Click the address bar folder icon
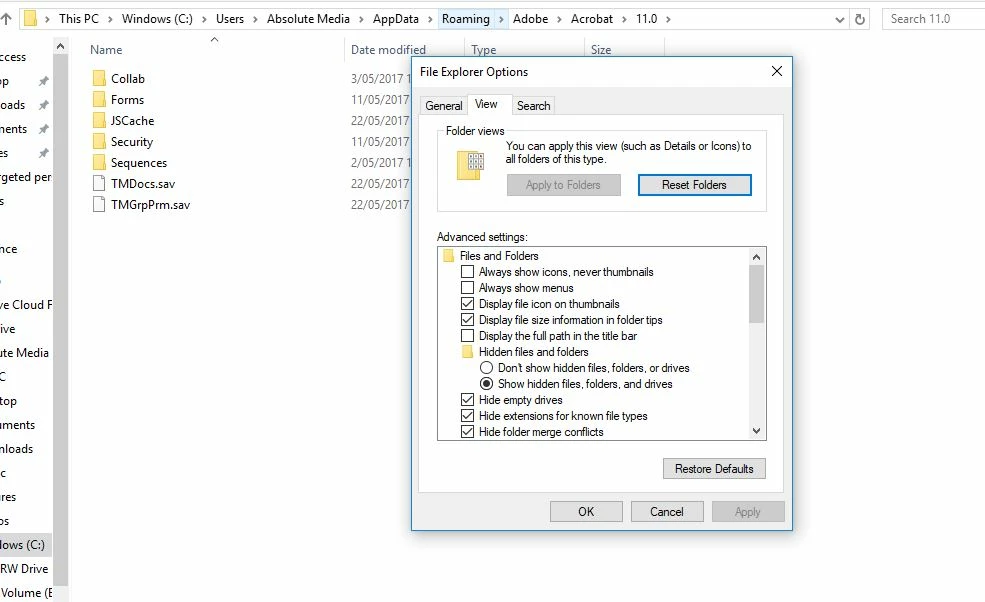Image resolution: width=985 pixels, height=602 pixels. [30, 19]
